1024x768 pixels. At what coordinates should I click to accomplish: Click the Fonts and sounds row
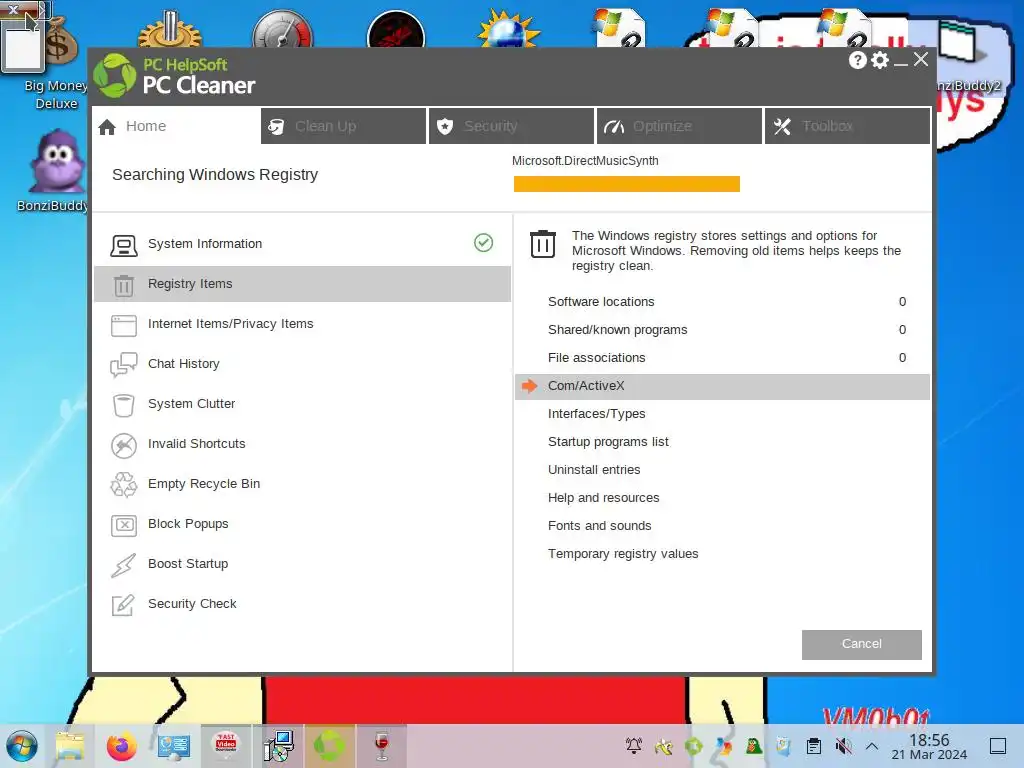point(722,526)
